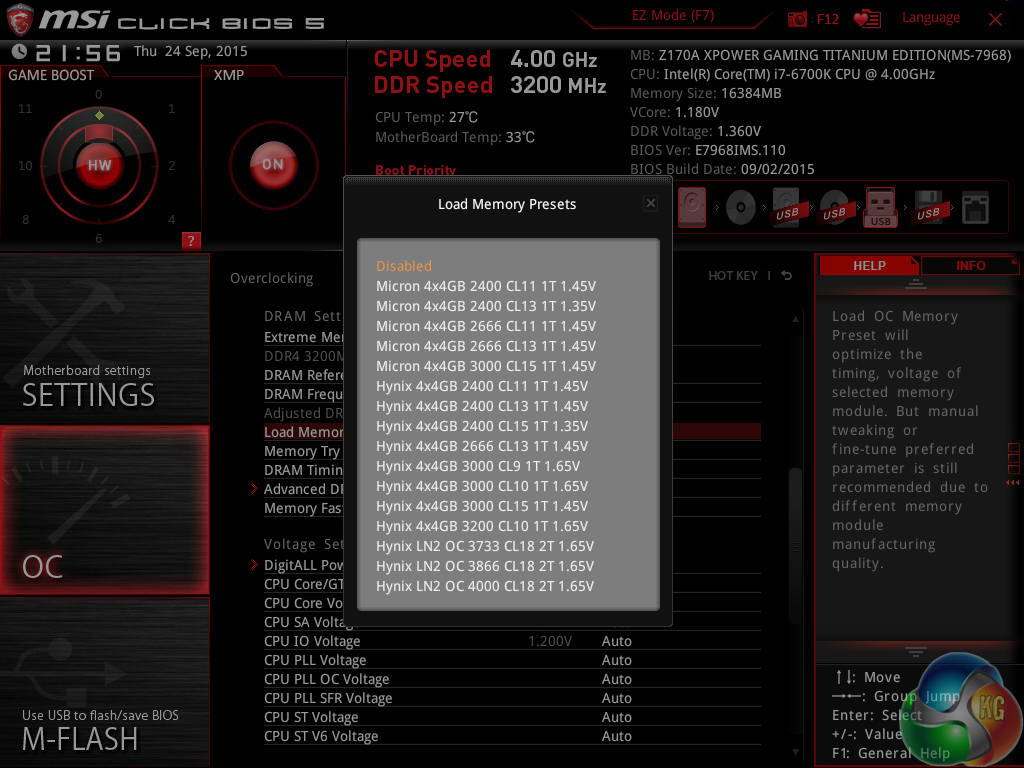The height and width of the screenshot is (768, 1024).
Task: Select Hynix LN2 OC 4000 CL18 preset
Action: coord(485,586)
